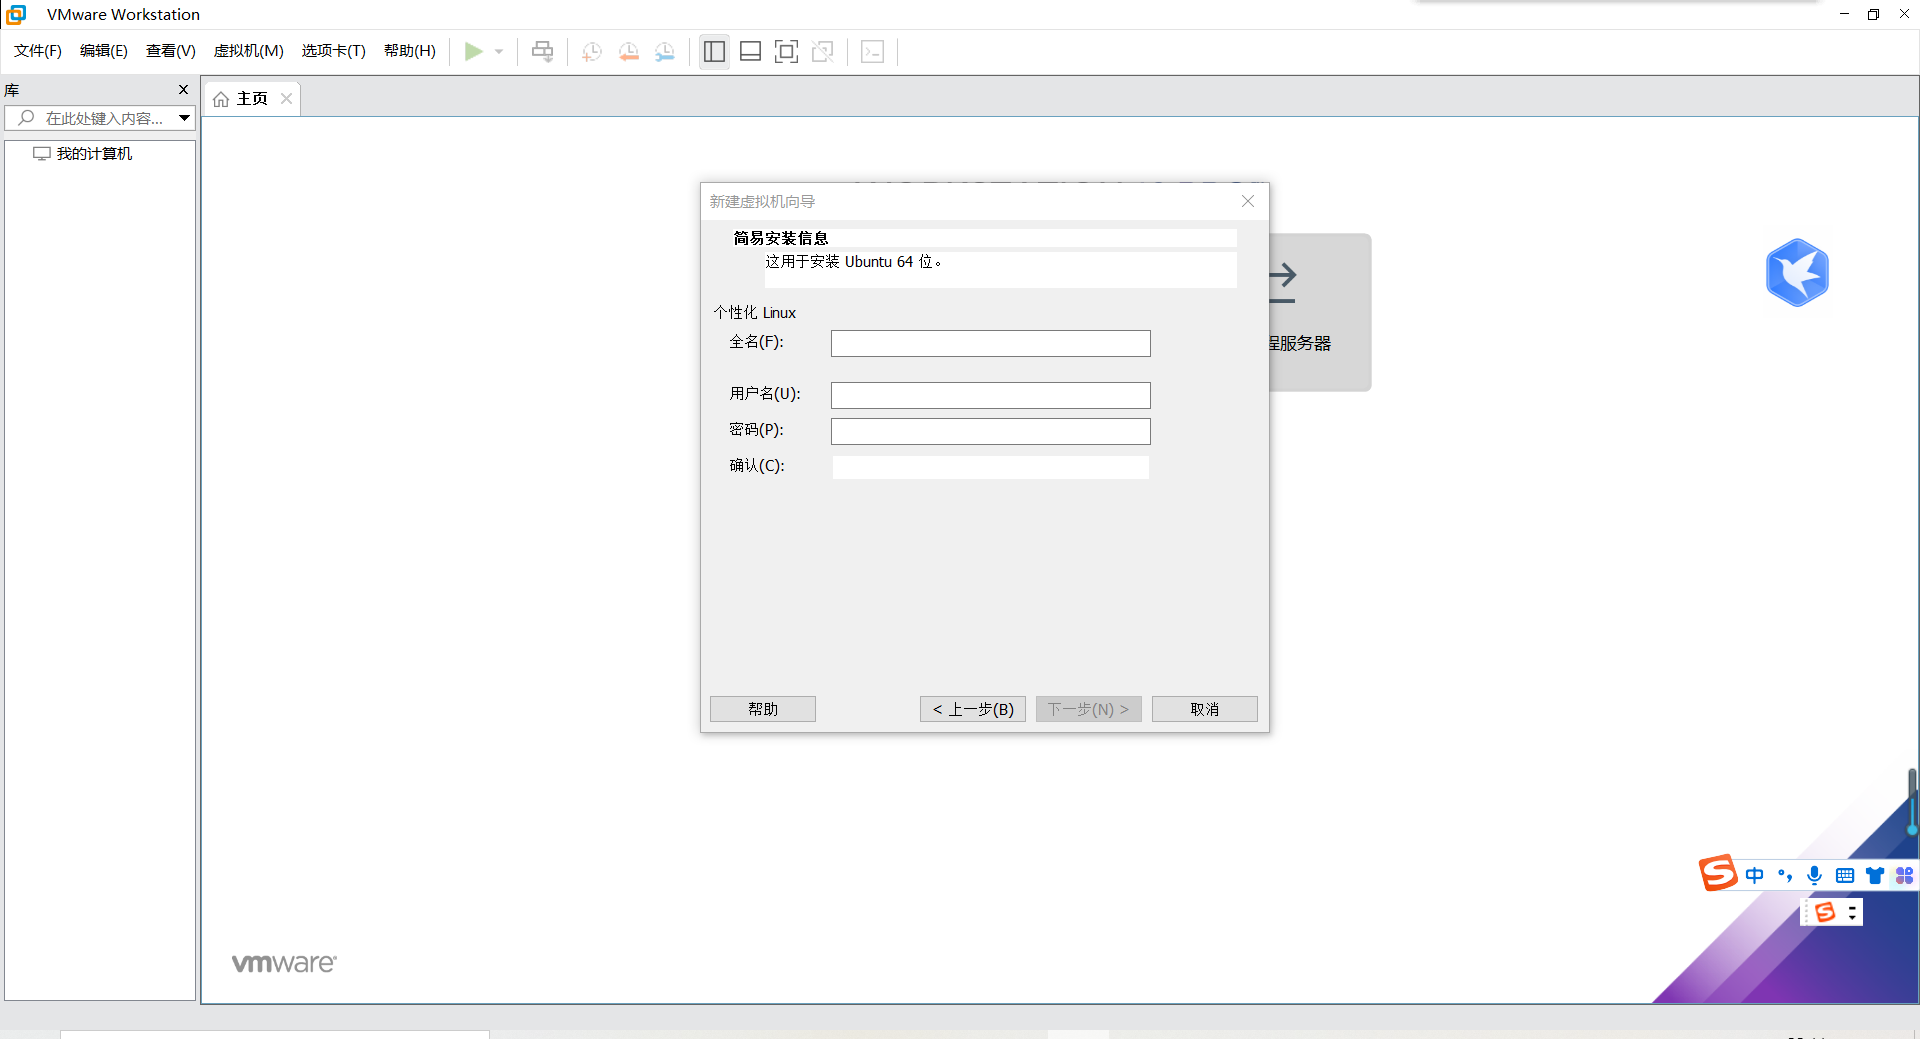Open the 帮助(H) menu

(410, 51)
